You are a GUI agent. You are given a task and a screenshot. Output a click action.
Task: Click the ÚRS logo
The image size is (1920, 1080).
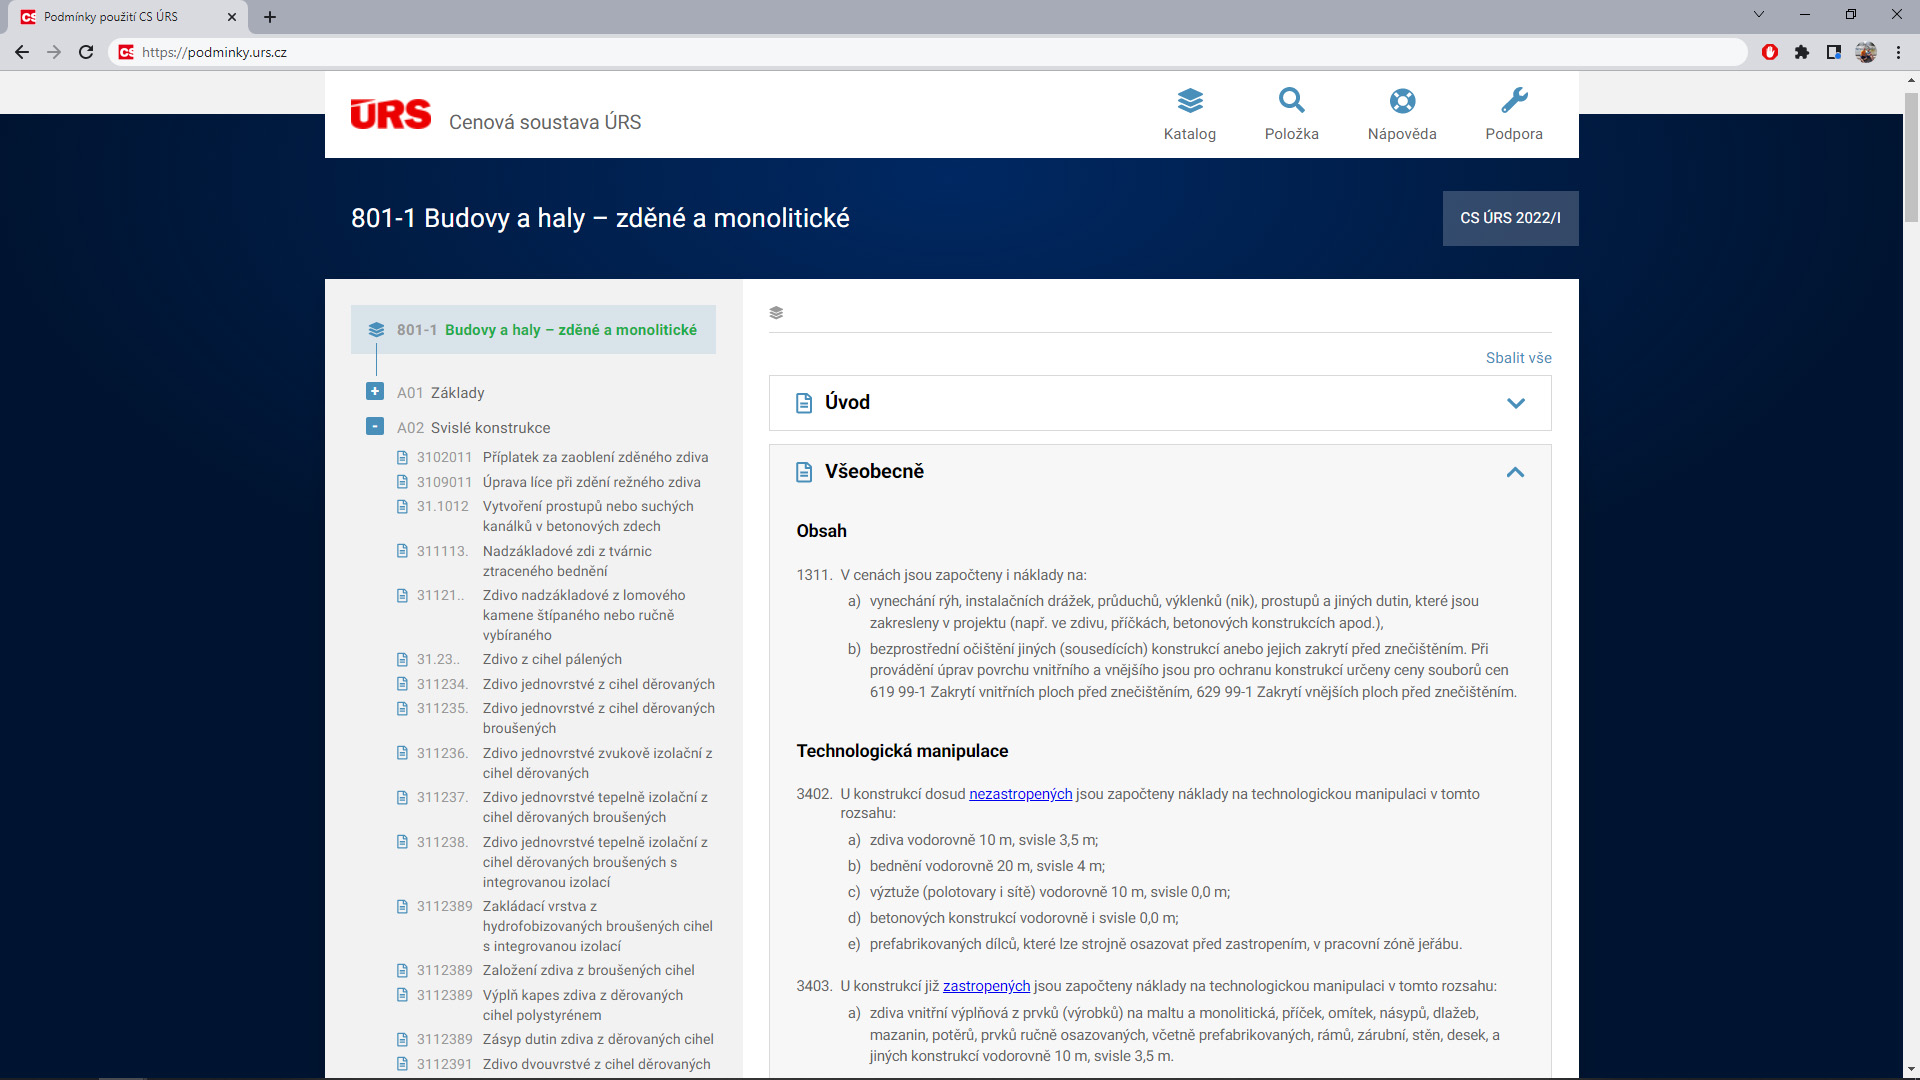391,115
